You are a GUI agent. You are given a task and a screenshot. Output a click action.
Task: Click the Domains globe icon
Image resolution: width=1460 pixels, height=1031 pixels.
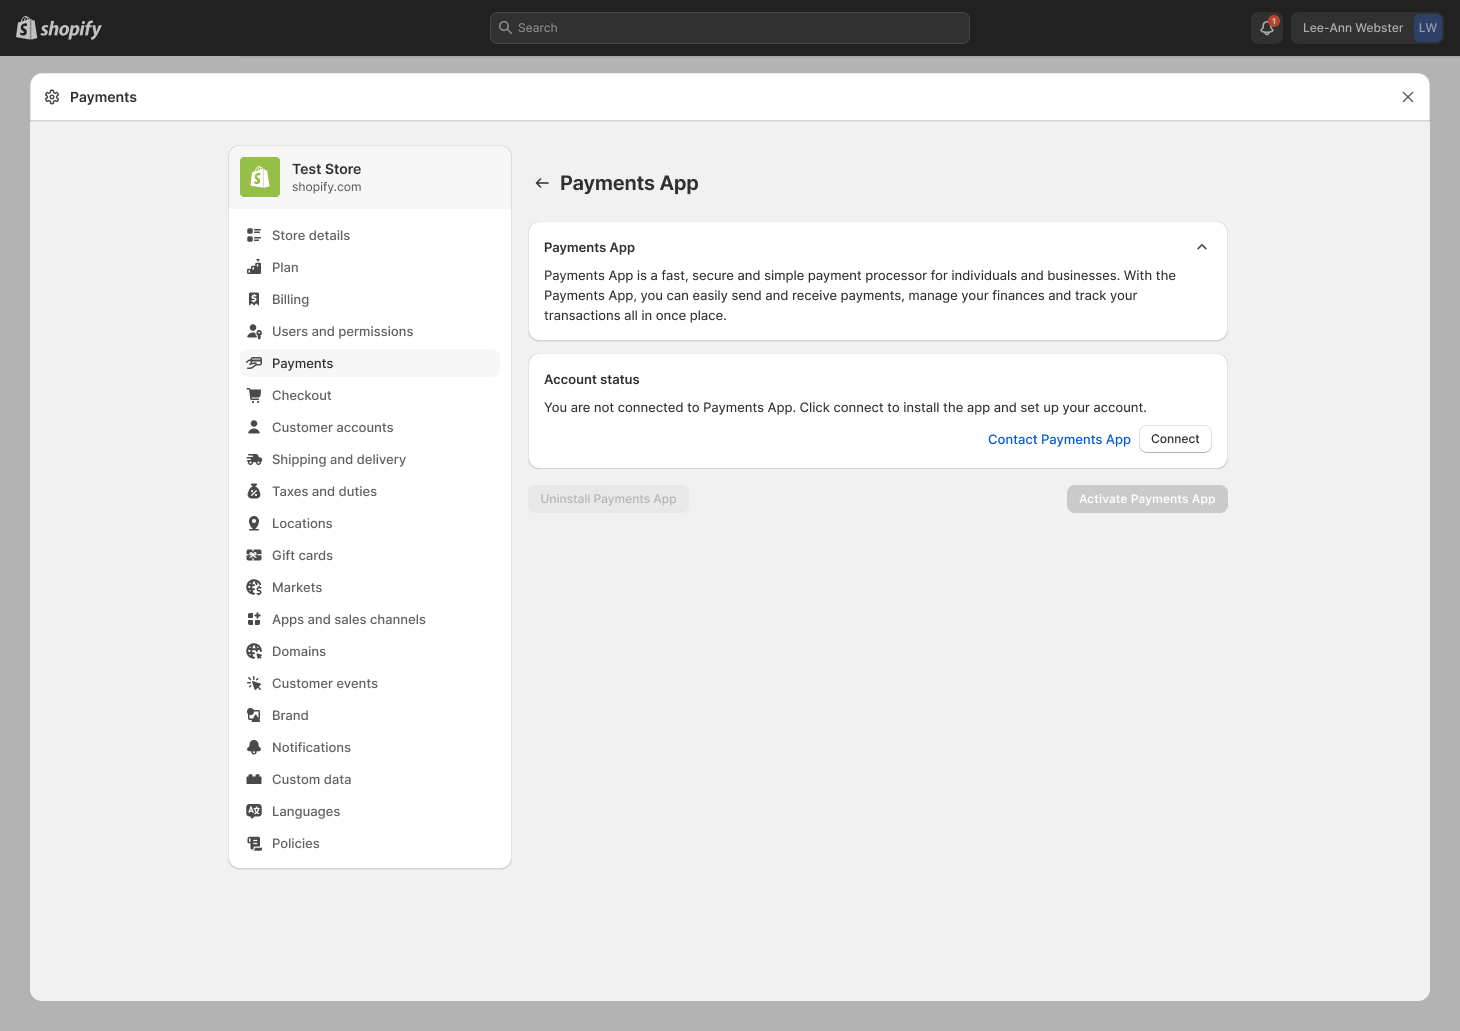[x=254, y=651]
